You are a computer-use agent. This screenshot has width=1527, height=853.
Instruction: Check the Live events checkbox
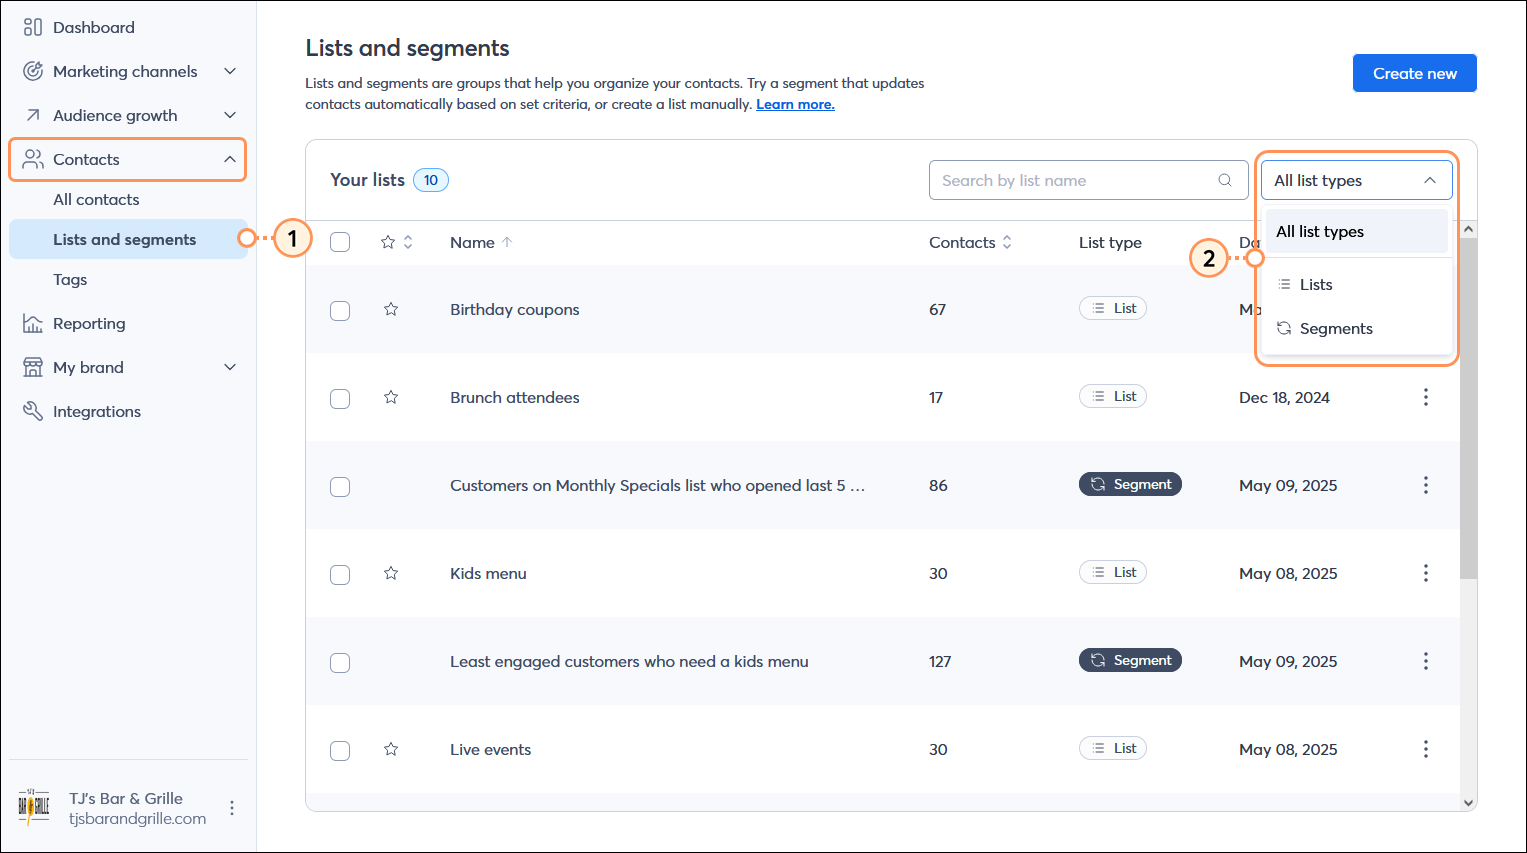point(340,750)
